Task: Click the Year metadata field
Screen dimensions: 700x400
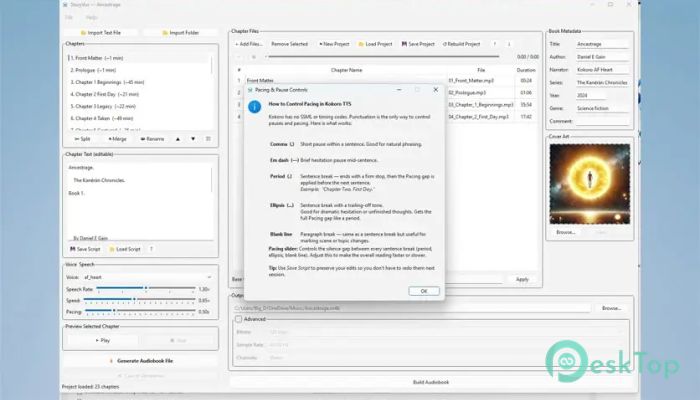Action: point(590,96)
